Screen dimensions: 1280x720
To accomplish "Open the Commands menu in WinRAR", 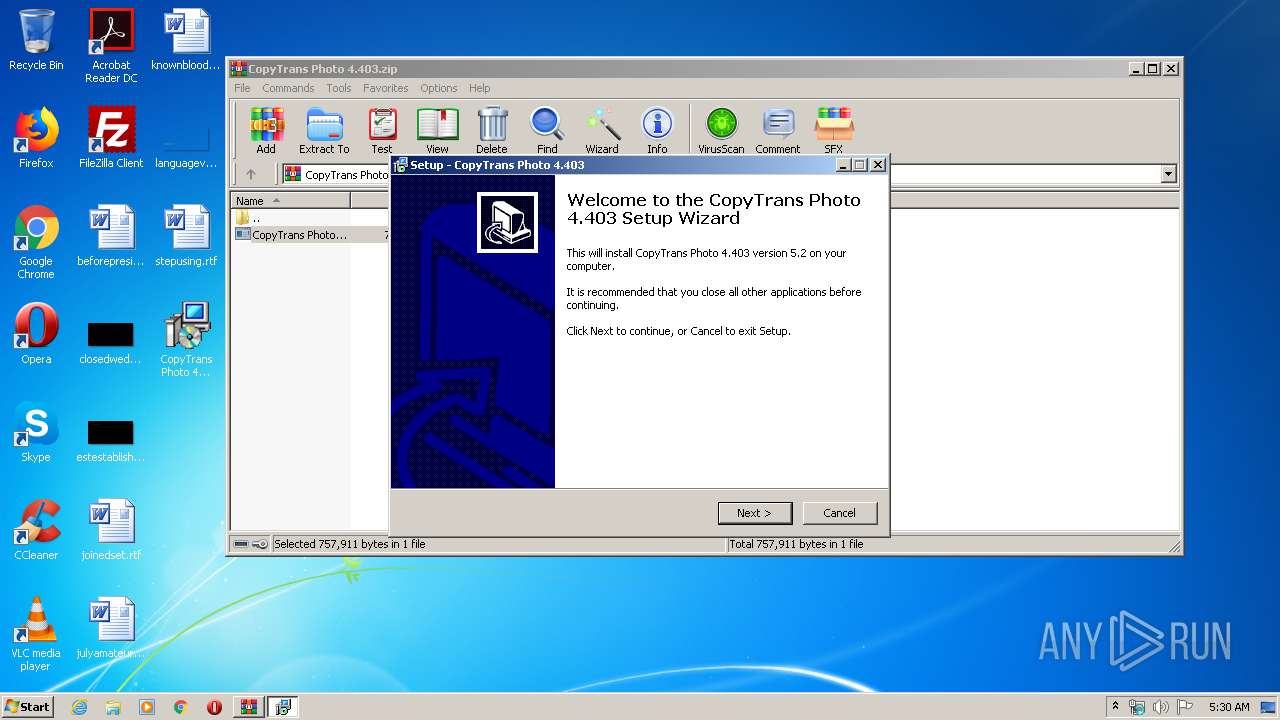I will (x=288, y=88).
